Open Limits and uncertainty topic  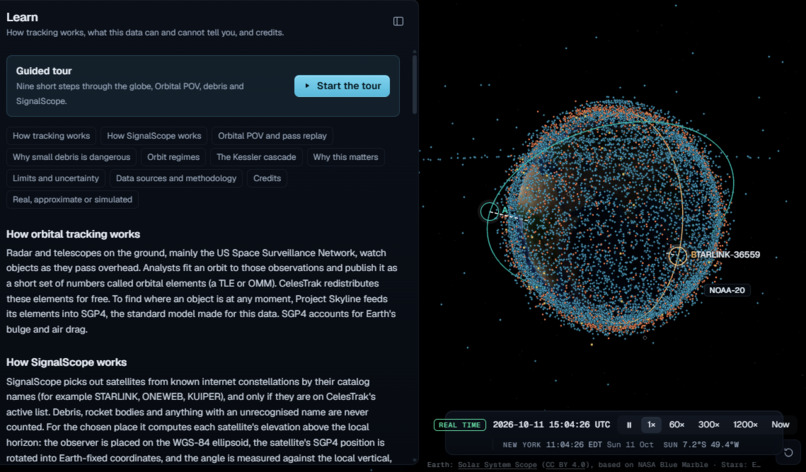tap(56, 178)
